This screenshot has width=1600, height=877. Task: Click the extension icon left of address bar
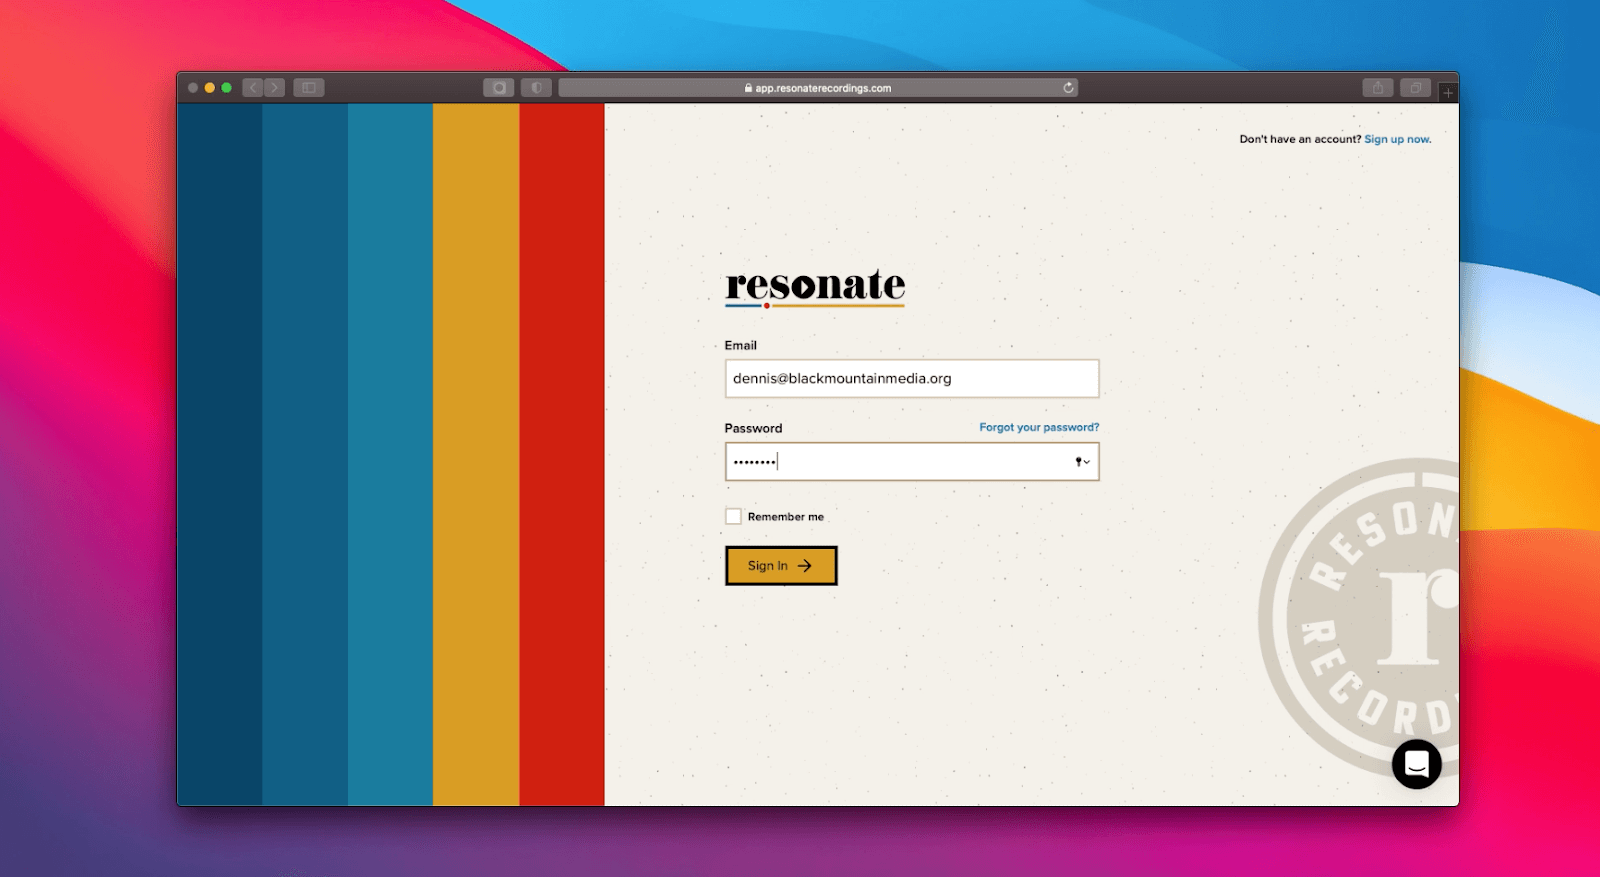pyautogui.click(x=499, y=88)
